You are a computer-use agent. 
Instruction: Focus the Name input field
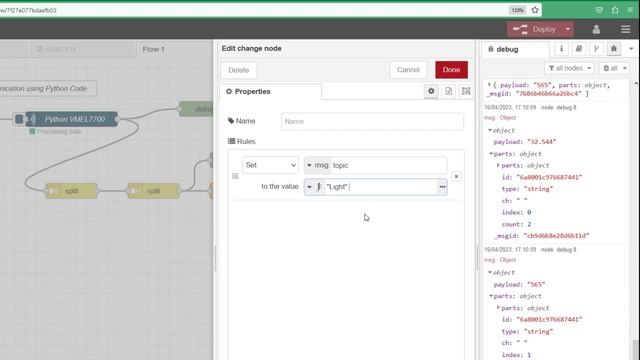tap(372, 121)
